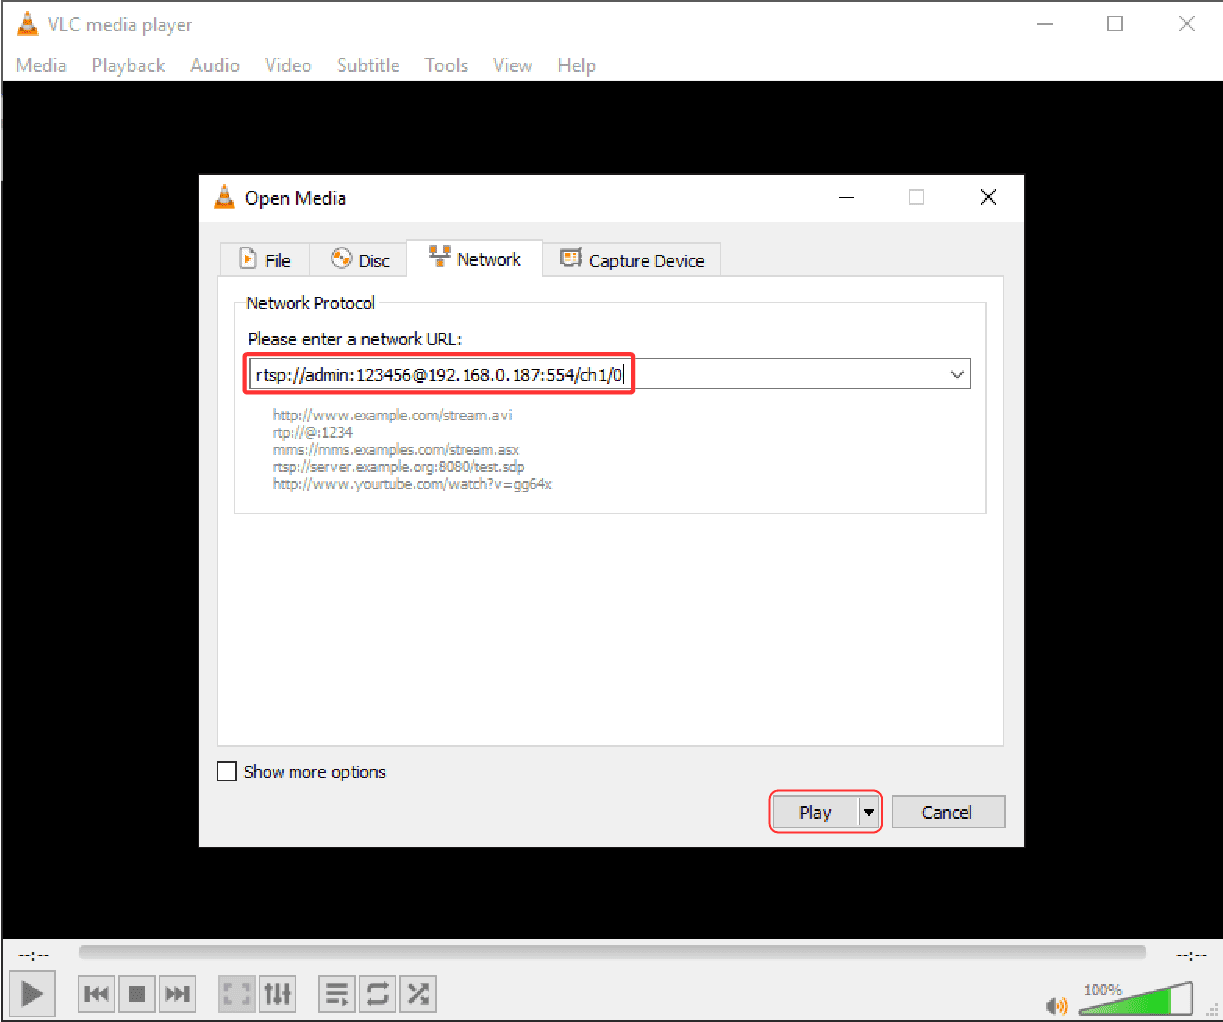1223x1022 pixels.
Task: Minimize the VLC media player window
Action: [1045, 24]
